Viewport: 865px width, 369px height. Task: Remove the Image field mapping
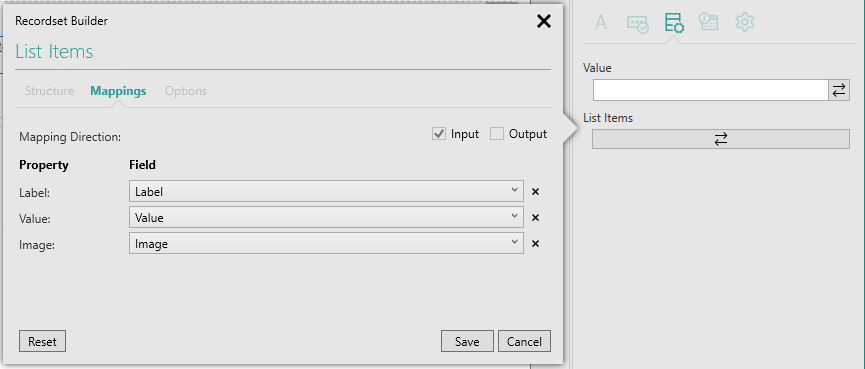pos(535,244)
